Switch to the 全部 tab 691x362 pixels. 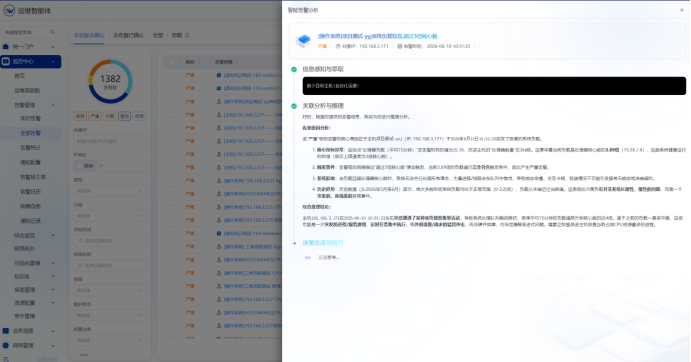[x=158, y=35]
